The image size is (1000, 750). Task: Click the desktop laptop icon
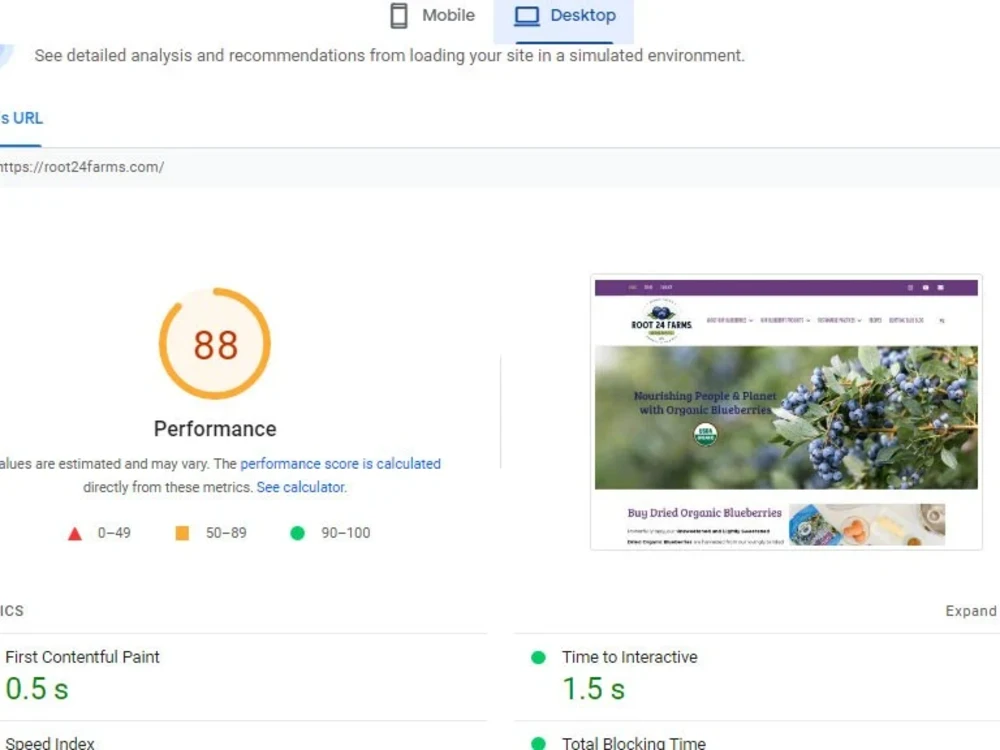pos(527,16)
